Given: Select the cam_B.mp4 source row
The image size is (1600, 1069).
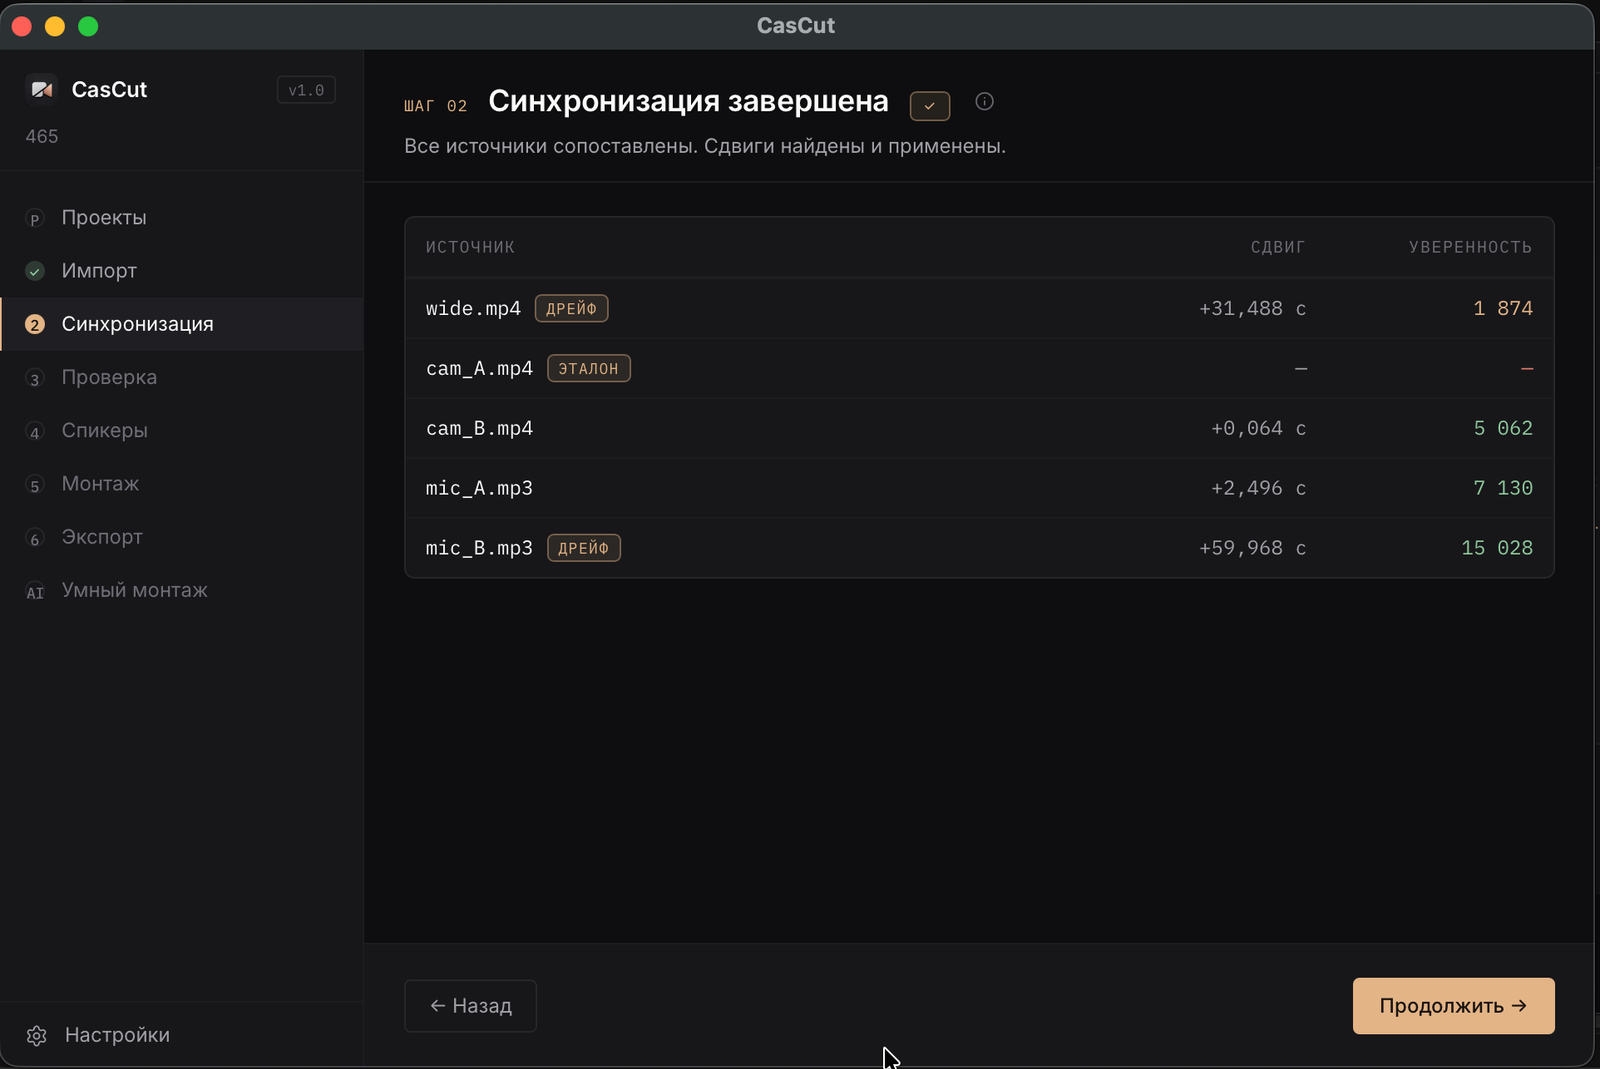Looking at the screenshot, I should tap(979, 428).
